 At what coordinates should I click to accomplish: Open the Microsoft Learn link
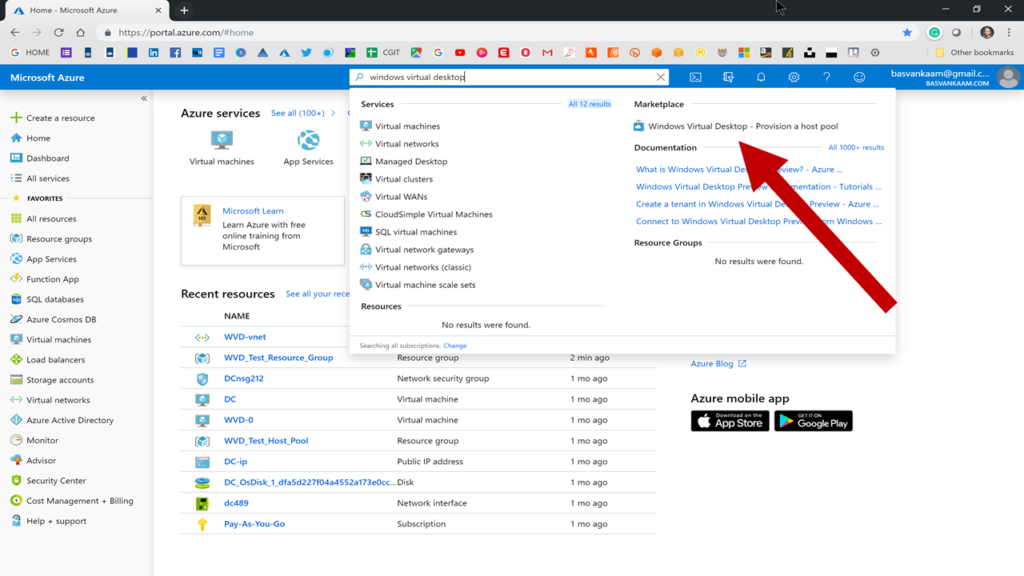pos(253,211)
